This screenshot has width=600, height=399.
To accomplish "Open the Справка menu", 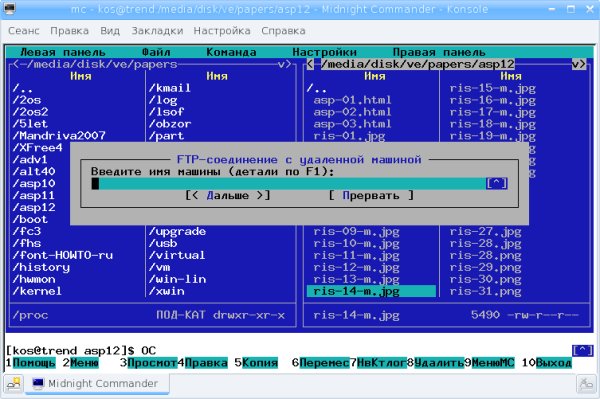I will (x=283, y=31).
